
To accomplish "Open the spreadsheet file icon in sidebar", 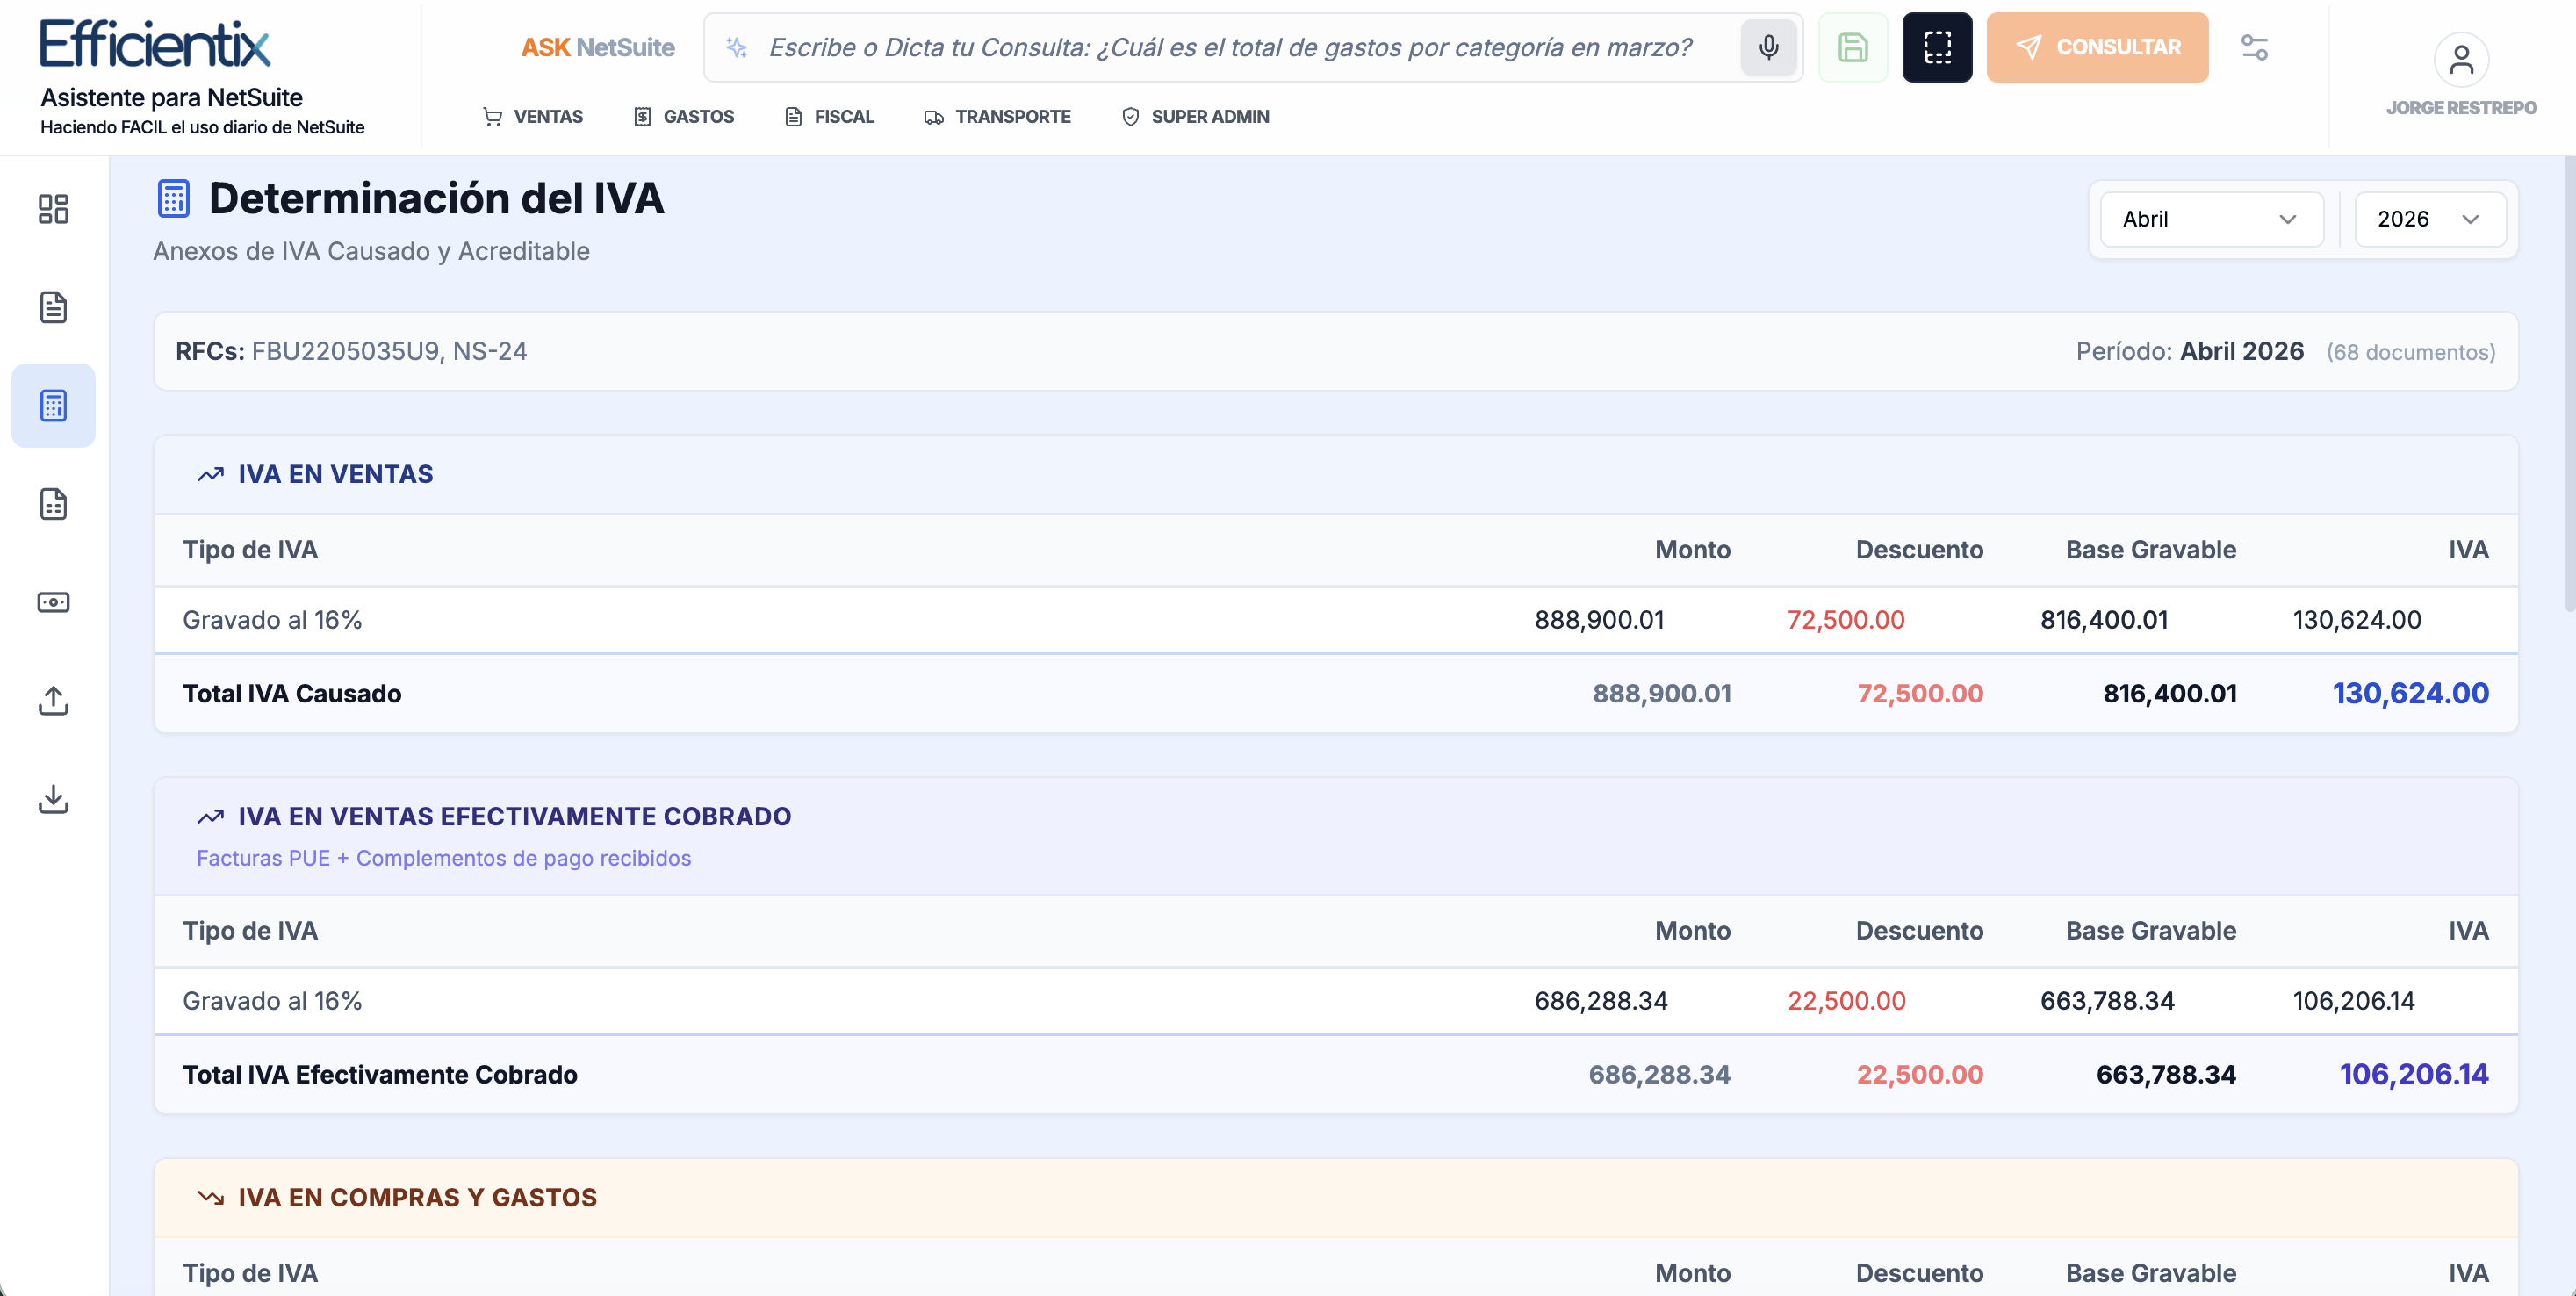I will [53, 504].
